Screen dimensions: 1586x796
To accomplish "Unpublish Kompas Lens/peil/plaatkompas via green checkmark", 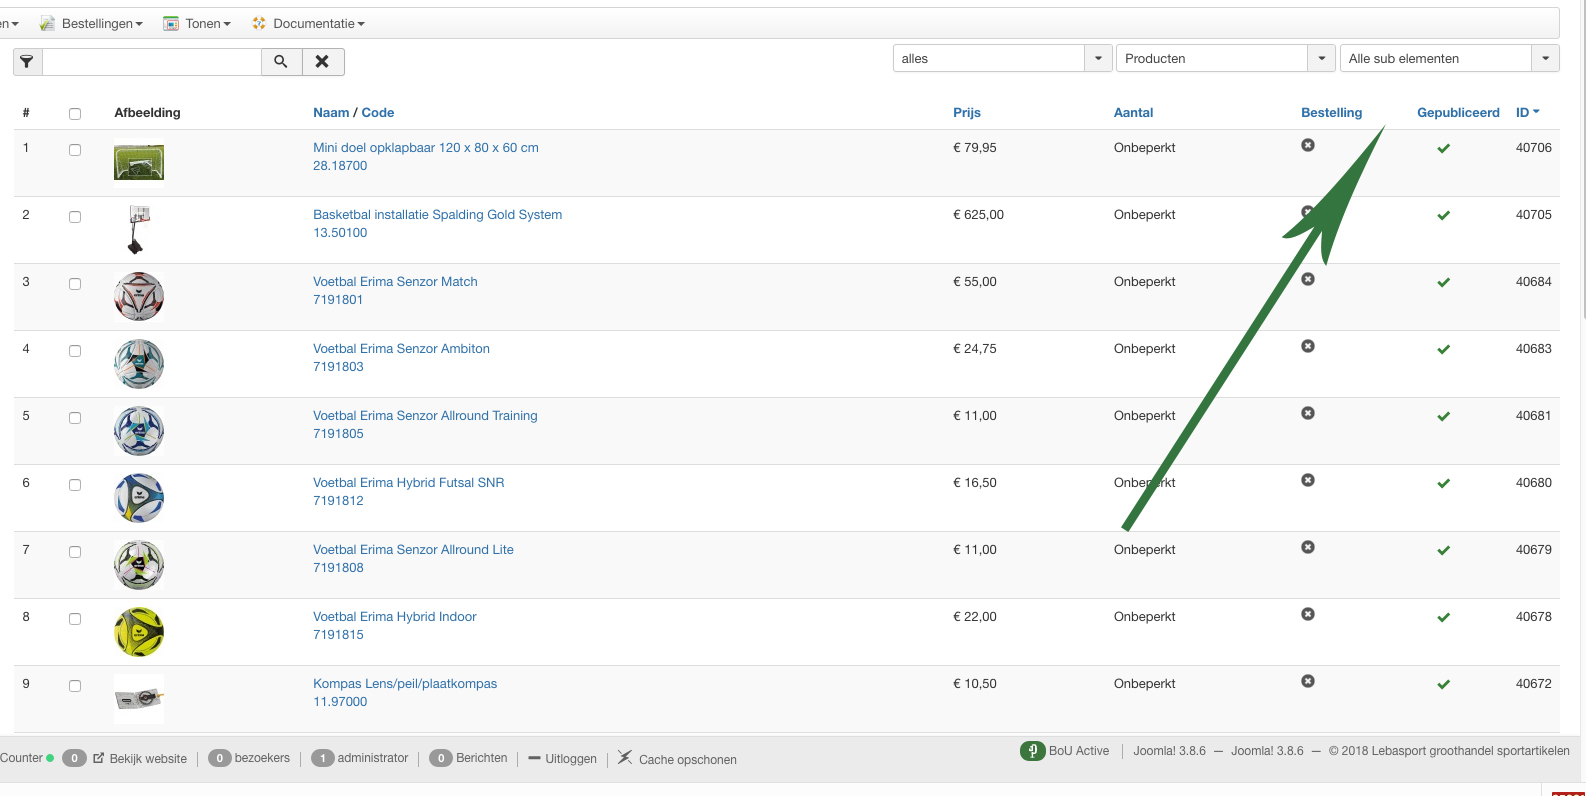I will click(1443, 685).
